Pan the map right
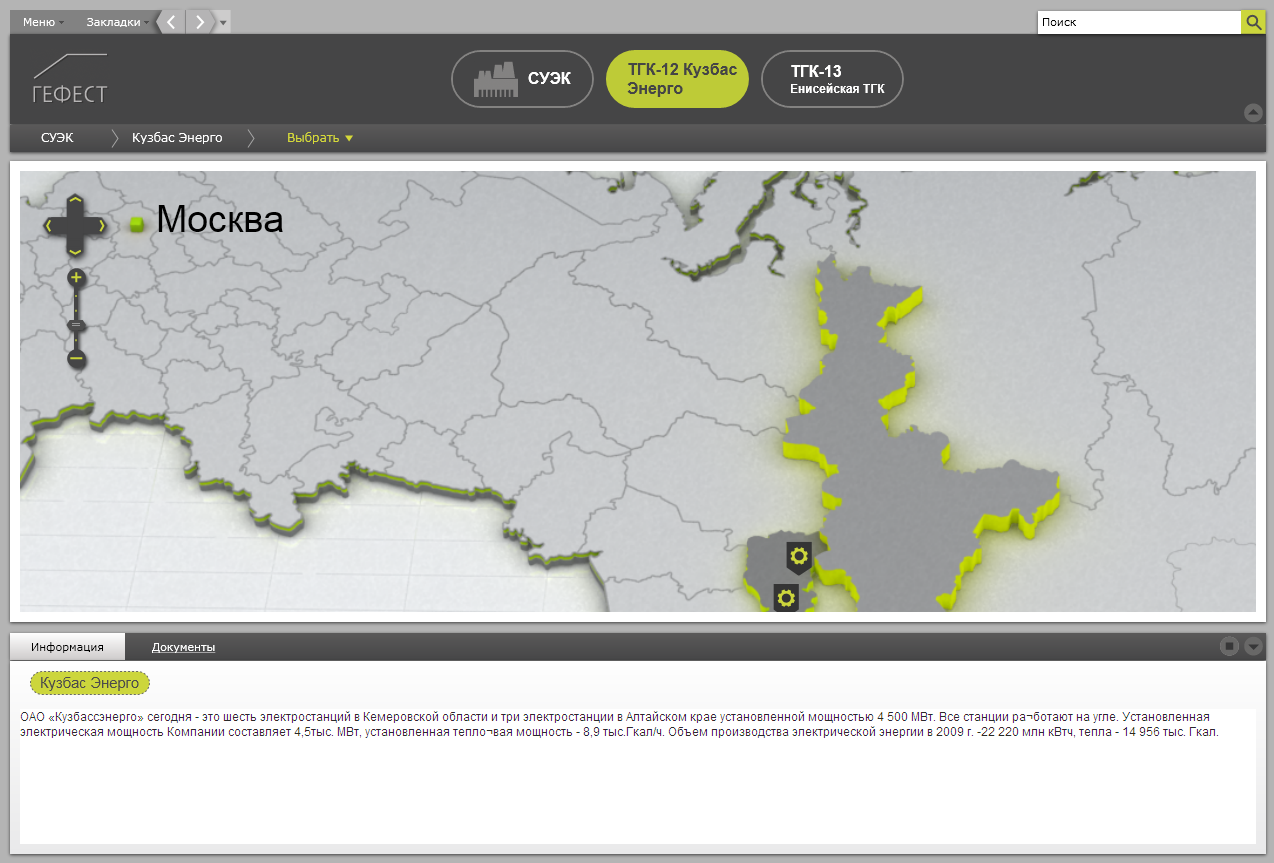Viewport: 1274px width, 863px height. click(101, 226)
